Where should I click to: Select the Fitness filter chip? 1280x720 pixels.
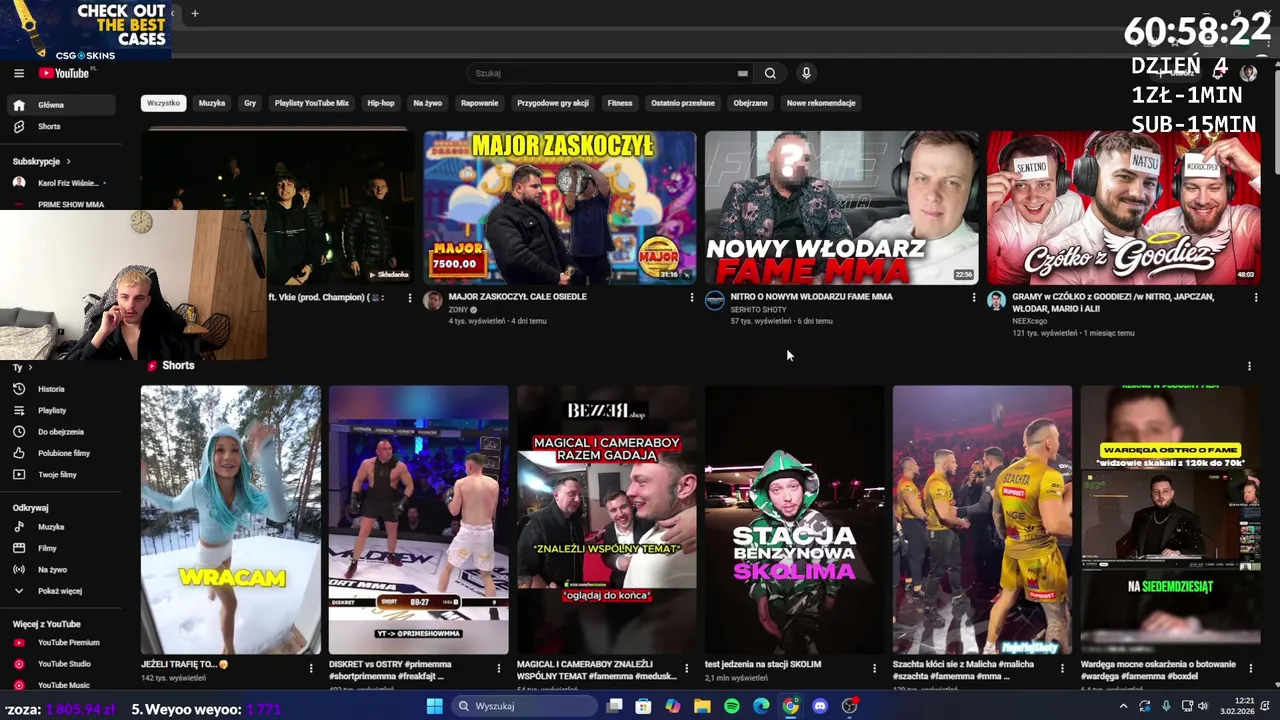[x=620, y=103]
